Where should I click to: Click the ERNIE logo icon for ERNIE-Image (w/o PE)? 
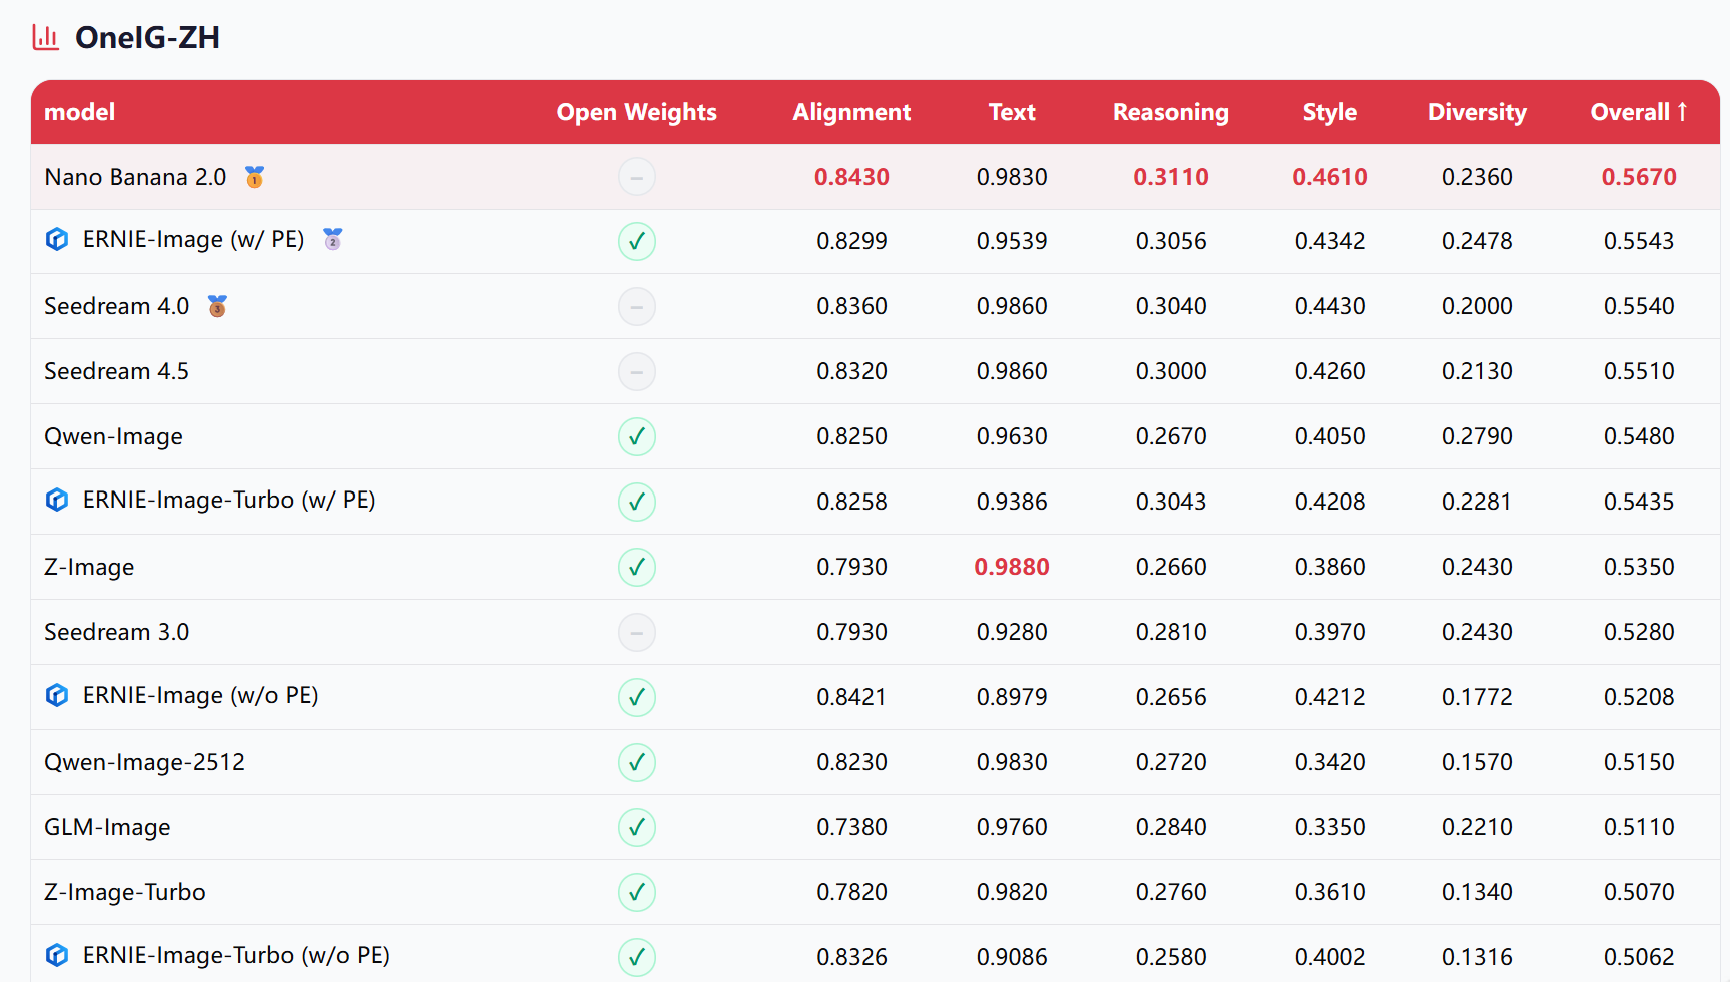[57, 695]
